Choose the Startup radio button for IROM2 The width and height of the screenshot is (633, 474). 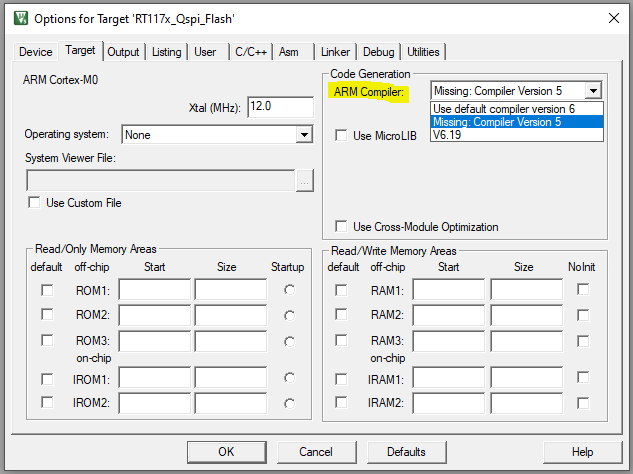pyautogui.click(x=290, y=403)
